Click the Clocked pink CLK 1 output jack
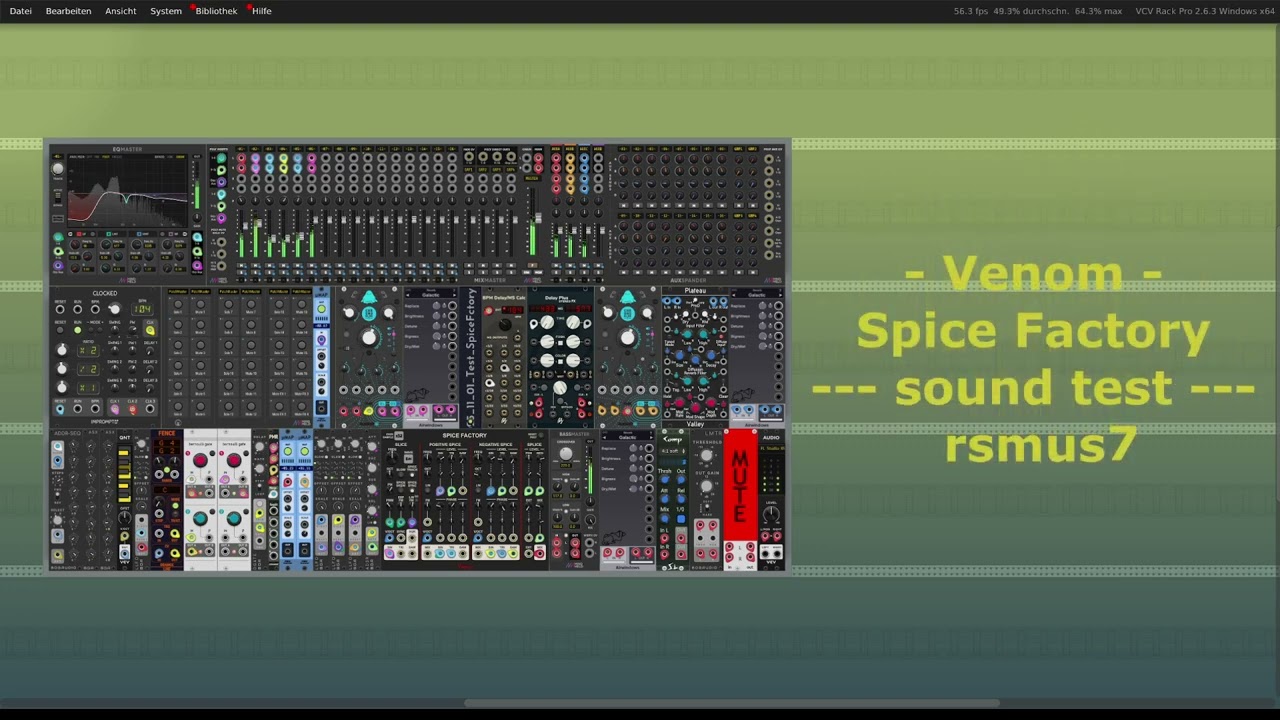 point(114,410)
